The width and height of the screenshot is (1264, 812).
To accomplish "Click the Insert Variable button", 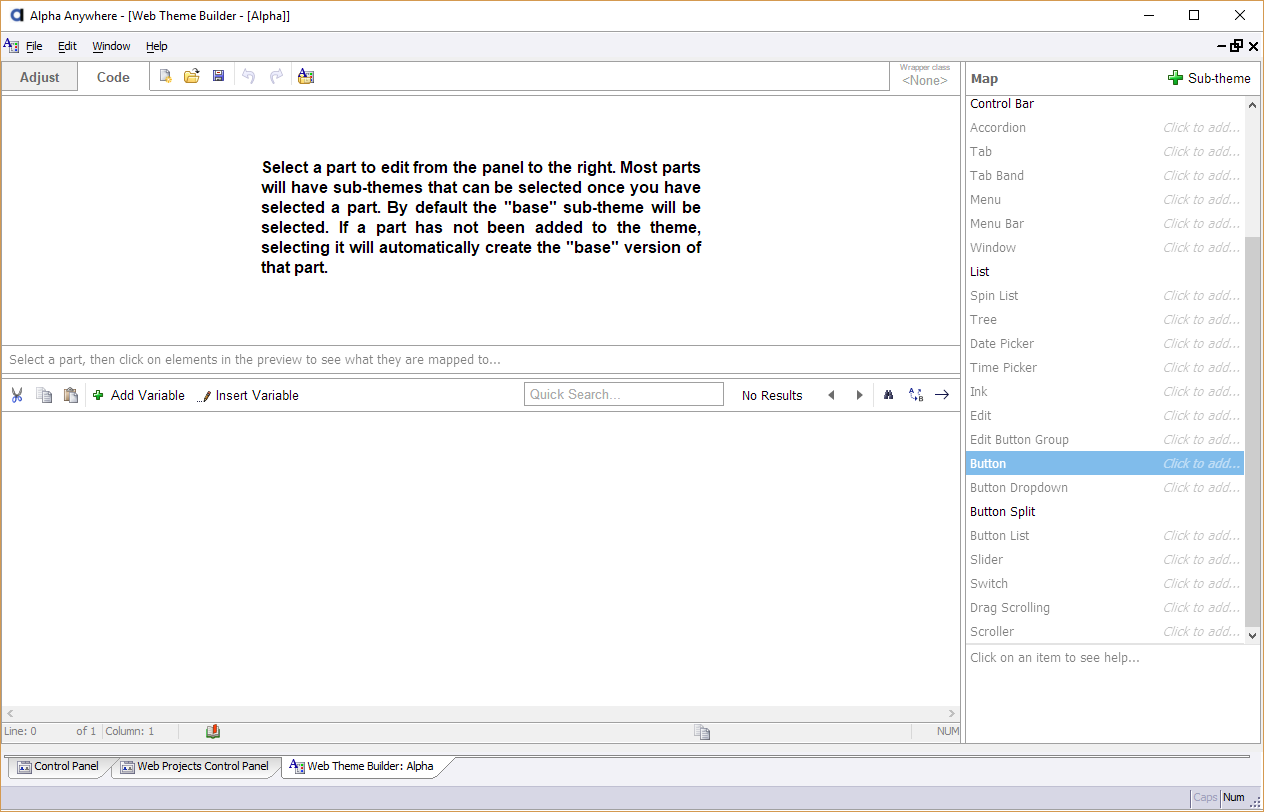I will pyautogui.click(x=248, y=395).
